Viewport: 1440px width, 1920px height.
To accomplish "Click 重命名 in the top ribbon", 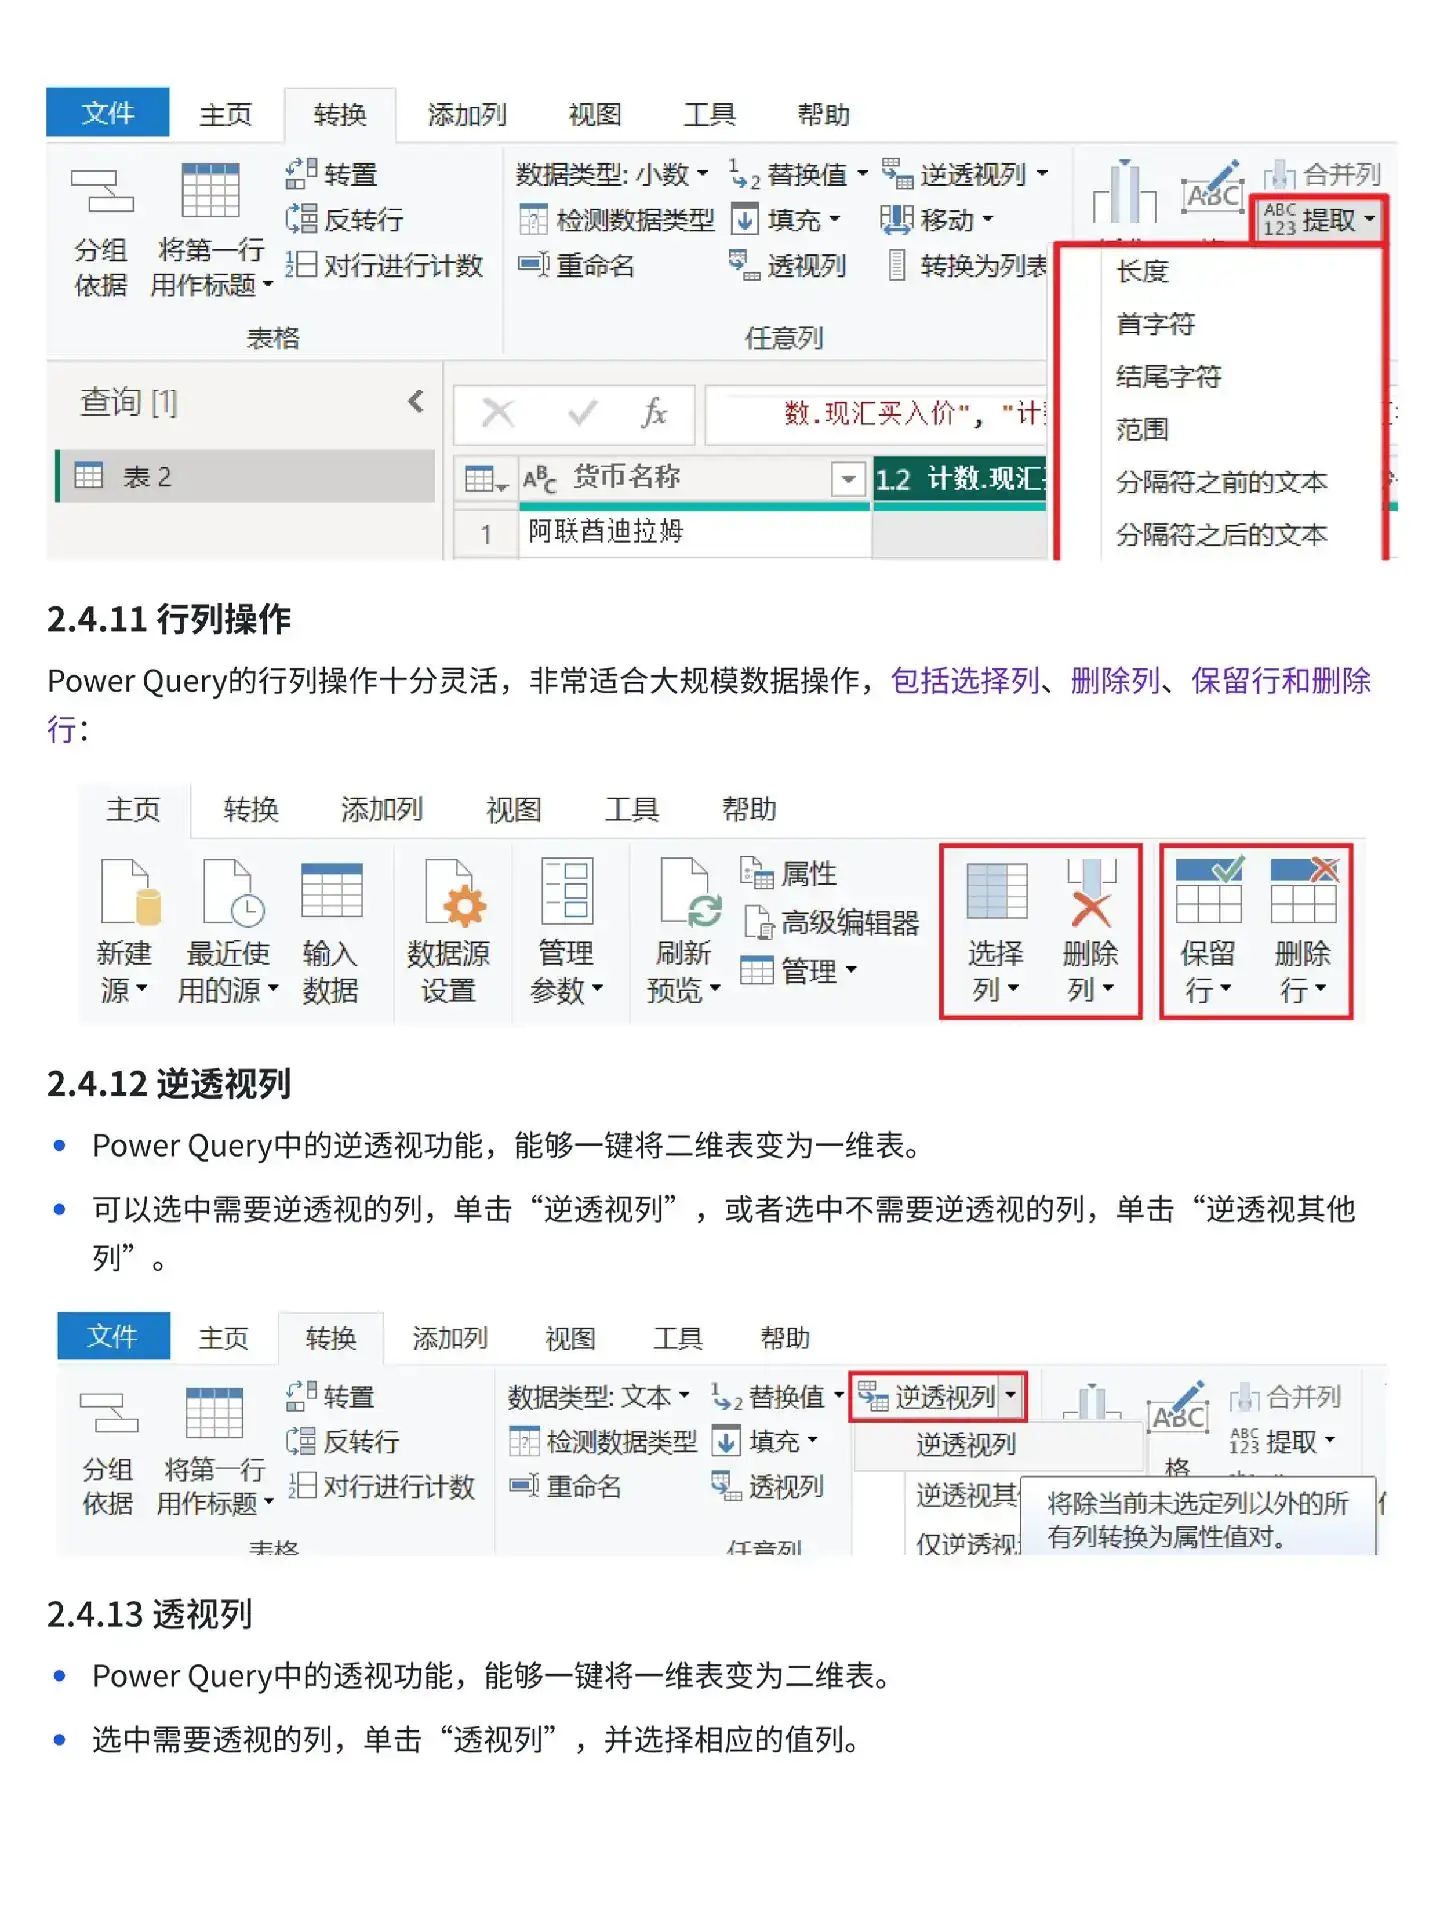I will click(x=576, y=265).
